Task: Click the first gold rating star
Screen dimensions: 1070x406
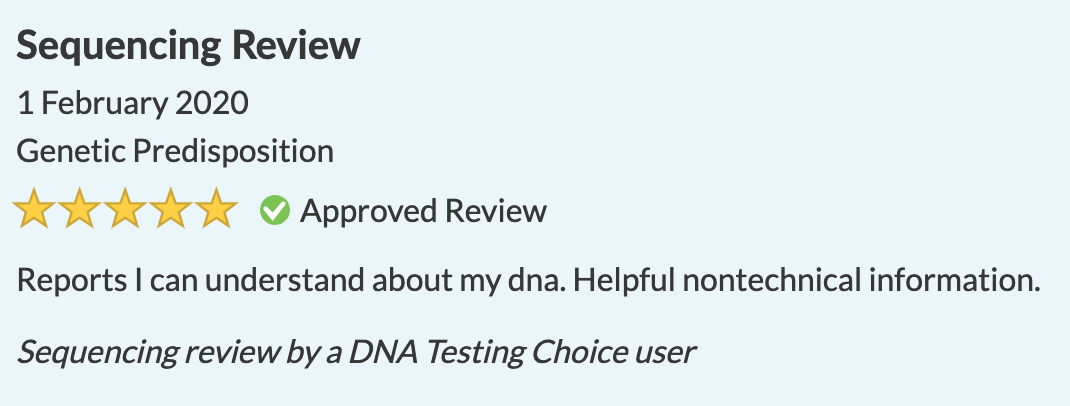Action: pos(33,208)
